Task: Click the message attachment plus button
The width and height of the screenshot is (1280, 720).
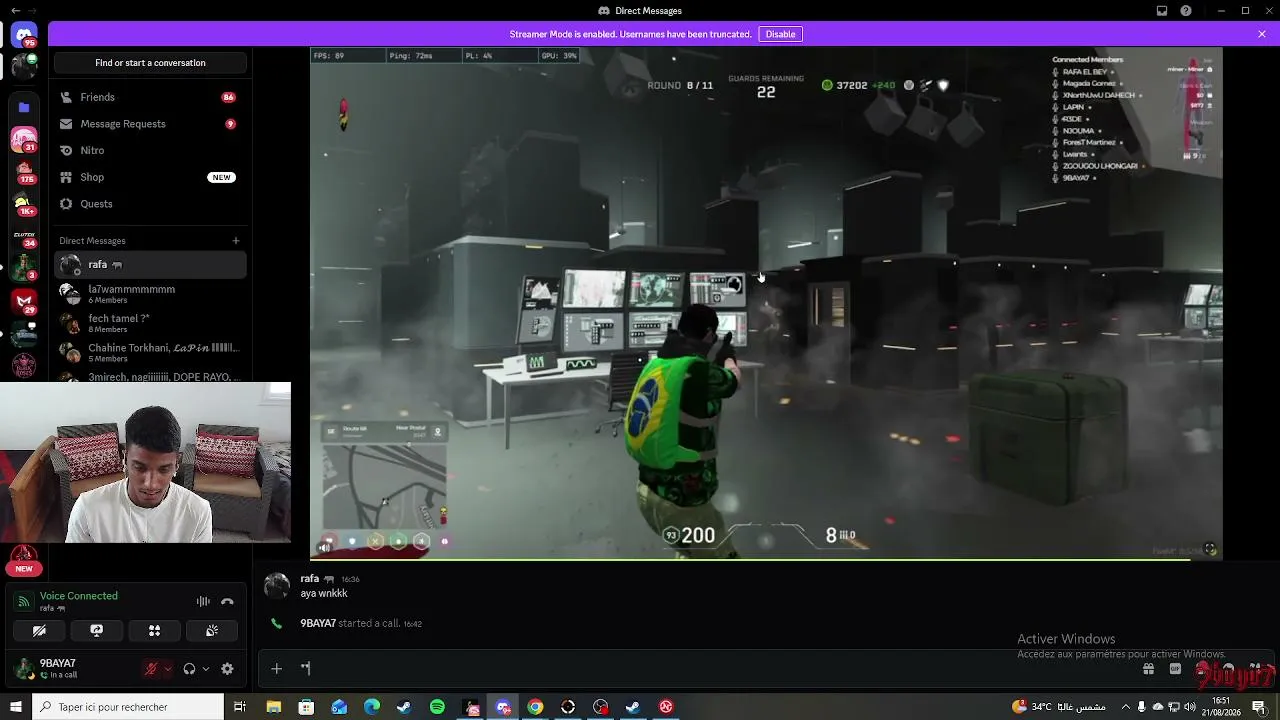Action: click(277, 669)
